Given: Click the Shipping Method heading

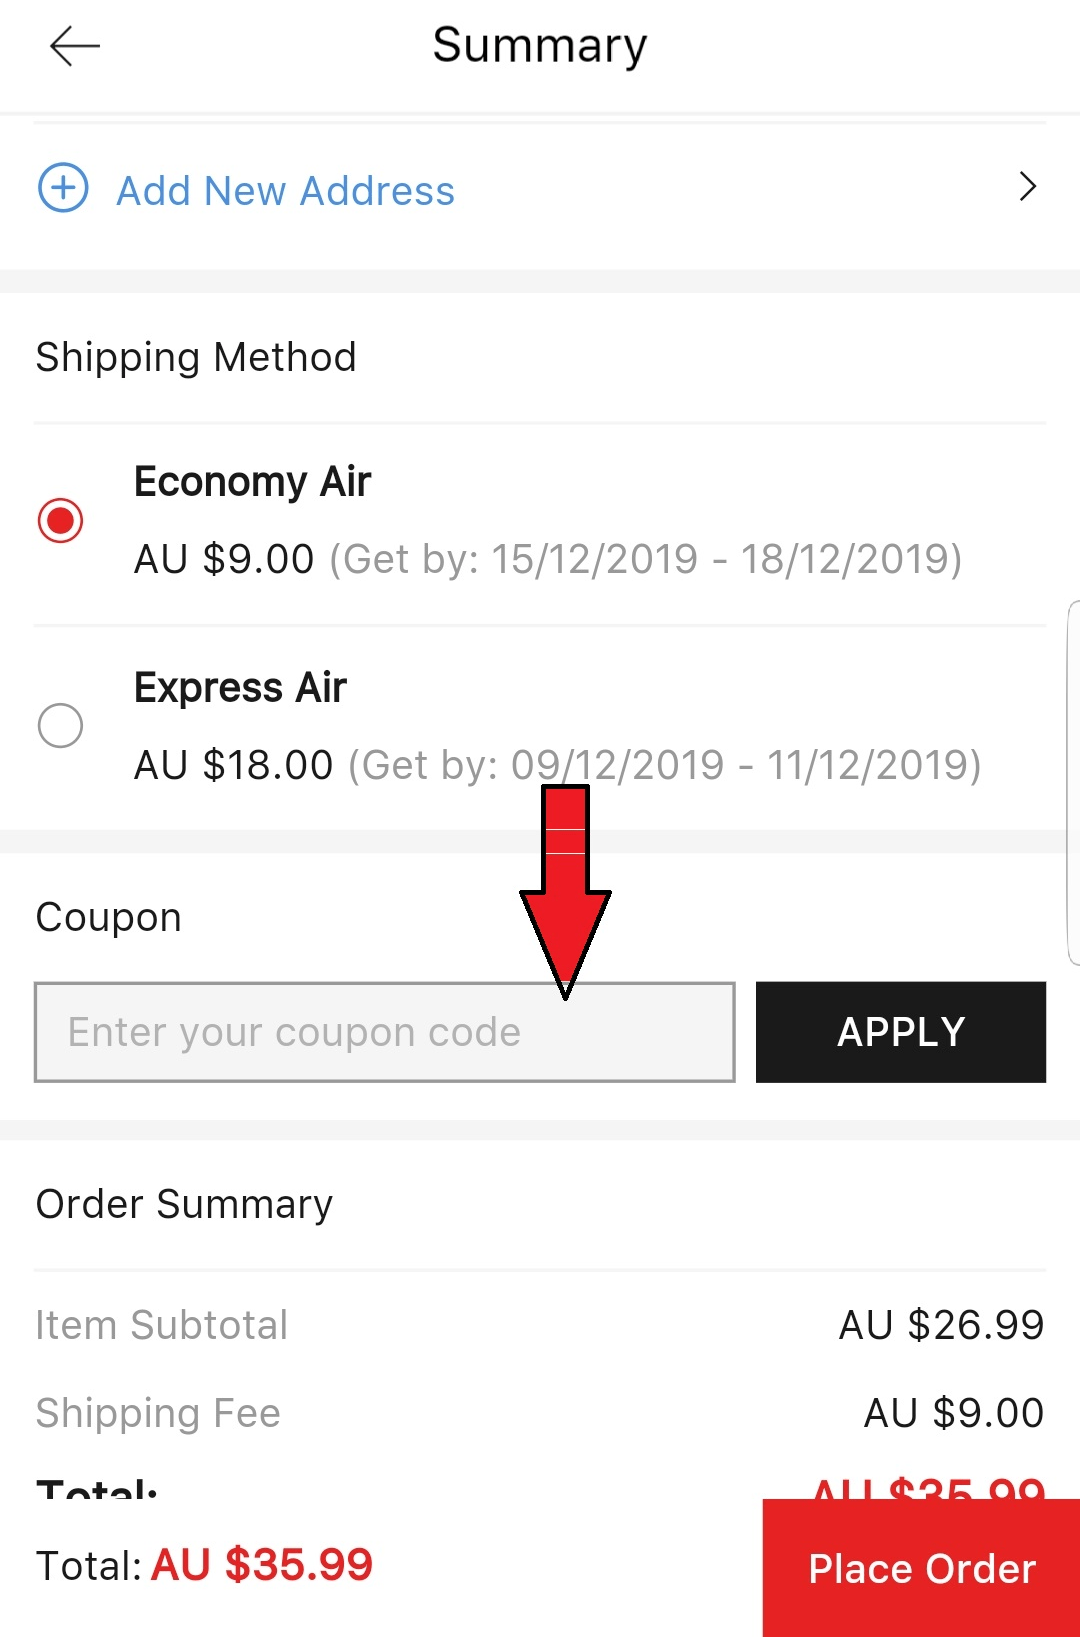Looking at the screenshot, I should pyautogui.click(x=196, y=357).
